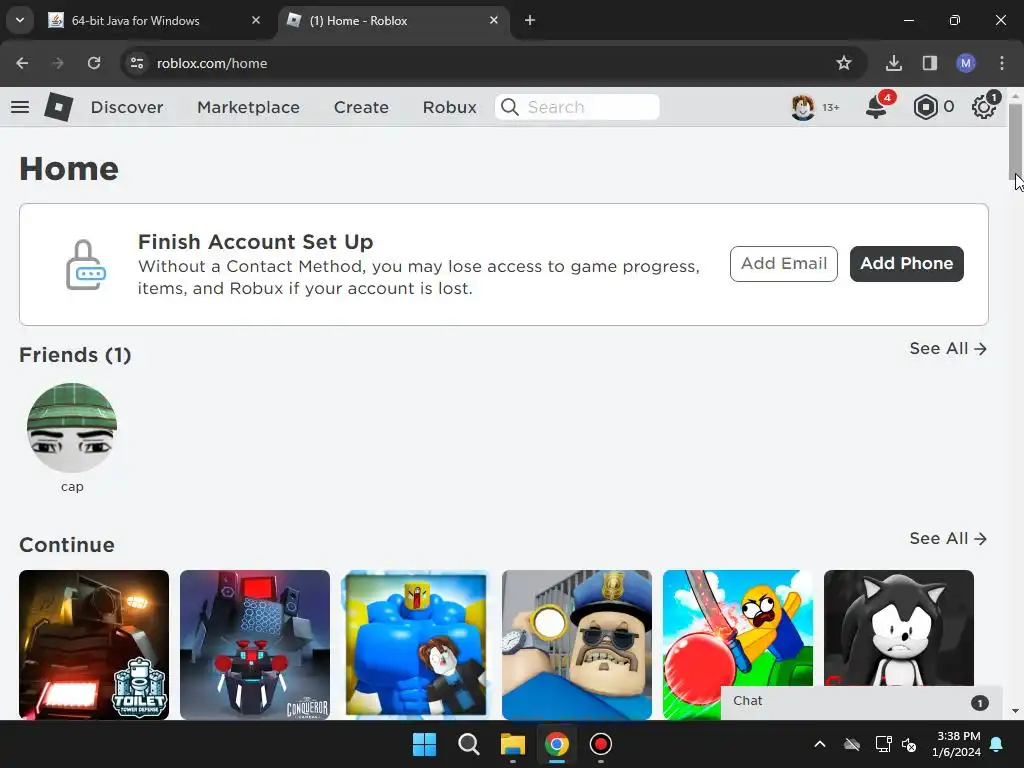Toggle the Chrome side panel
The width and height of the screenshot is (1024, 768).
(929, 63)
